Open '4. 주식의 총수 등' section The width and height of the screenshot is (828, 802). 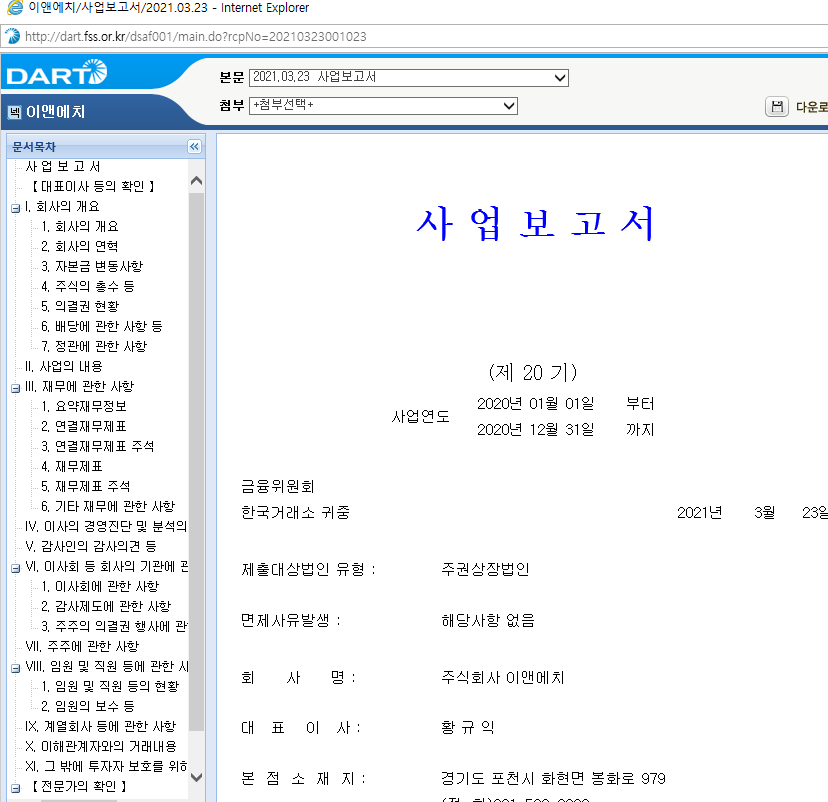click(88, 287)
